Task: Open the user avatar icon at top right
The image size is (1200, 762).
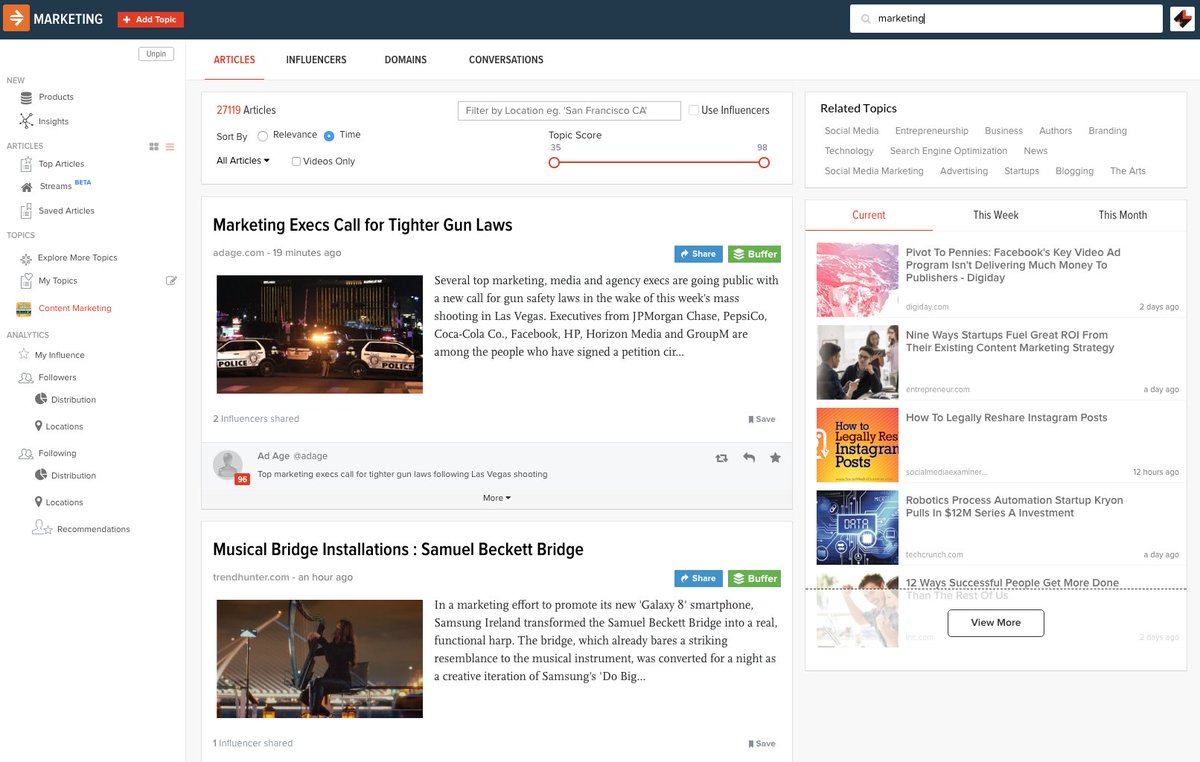Action: 1182,19
